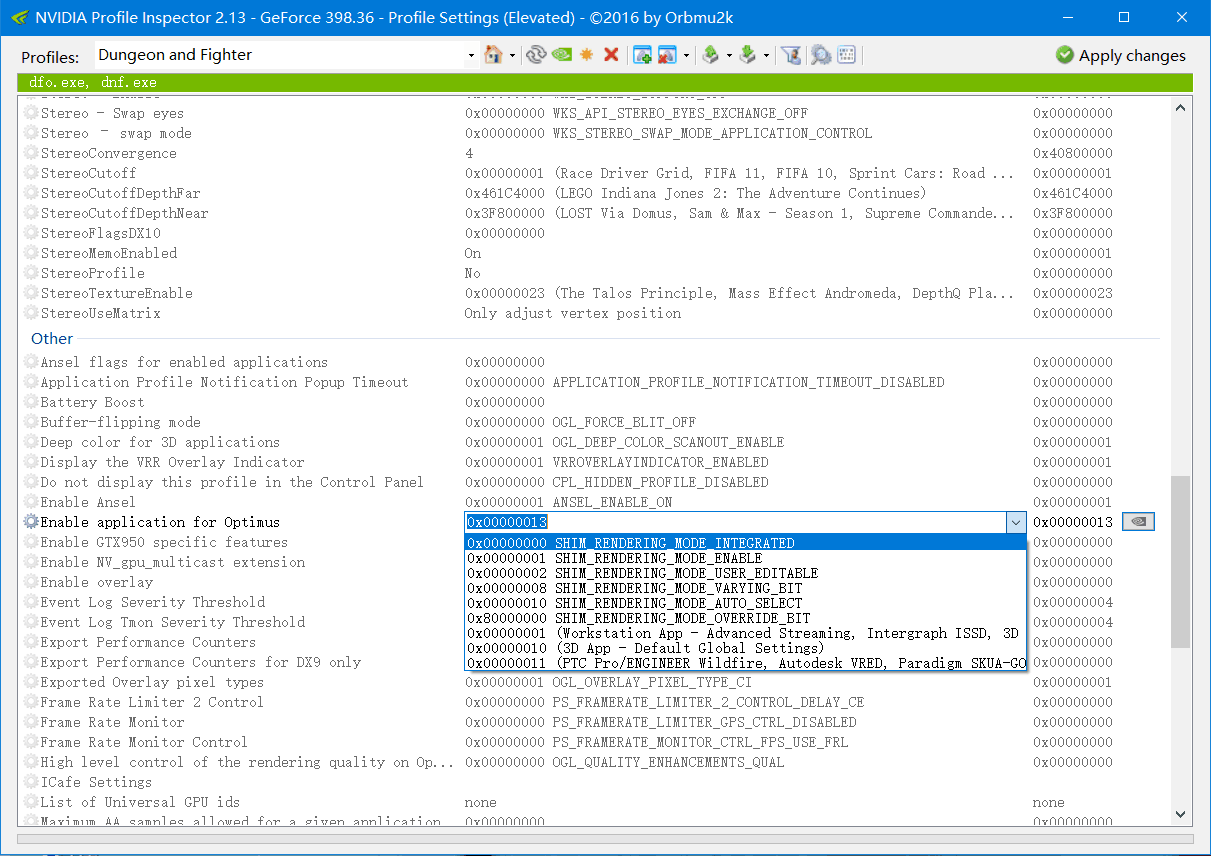Collapse the Optimus value dropdown with its arrow
Viewport: 1211px width, 856px height.
tap(1016, 522)
